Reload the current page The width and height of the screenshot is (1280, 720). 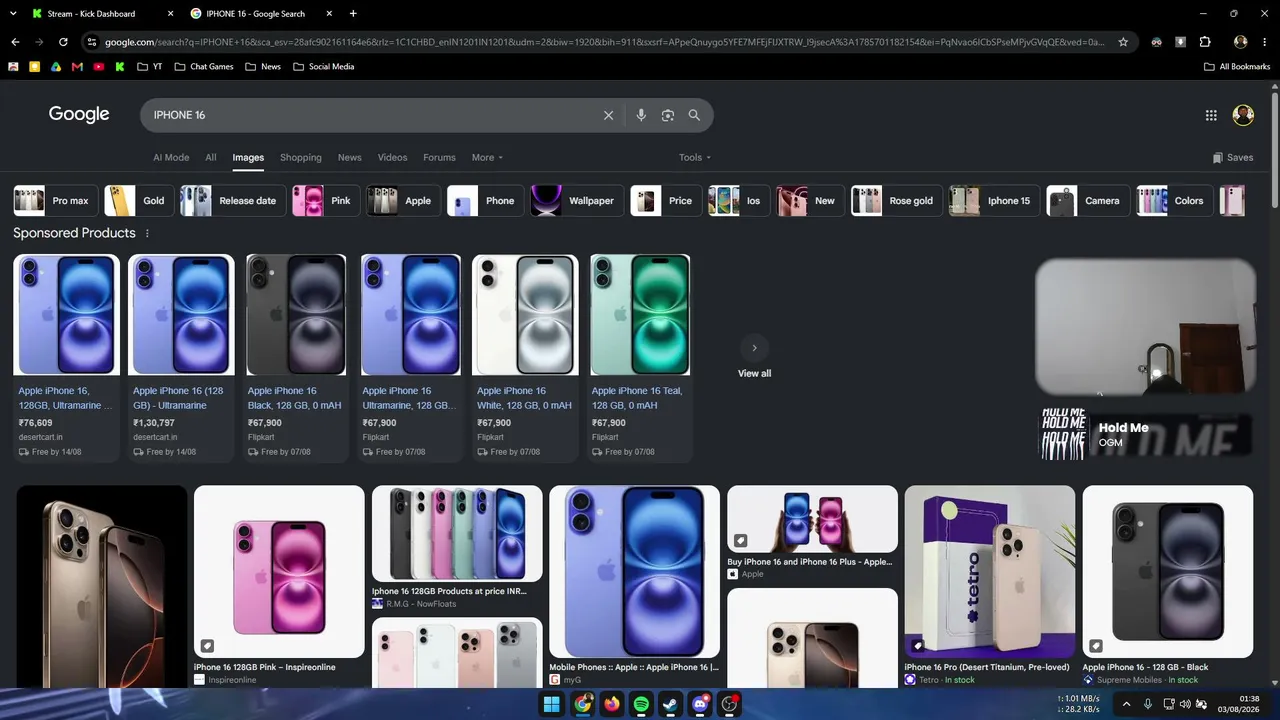[x=63, y=42]
